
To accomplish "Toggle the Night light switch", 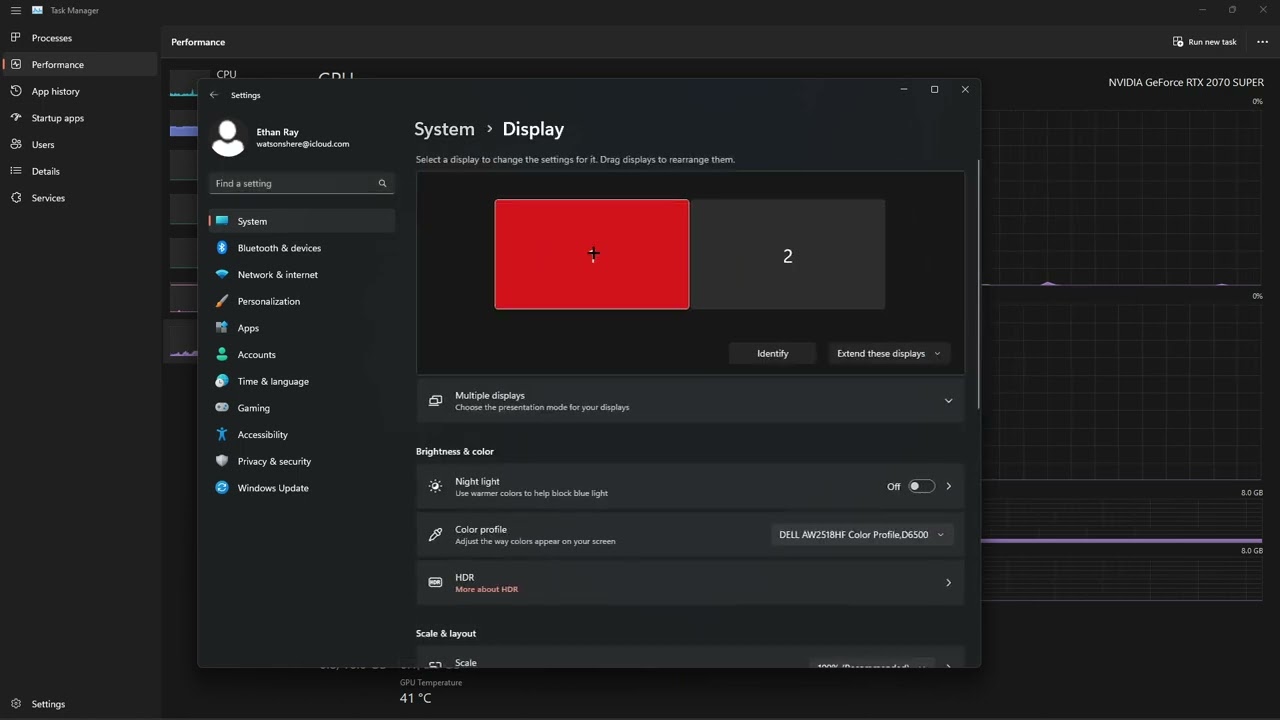I will click(x=921, y=486).
